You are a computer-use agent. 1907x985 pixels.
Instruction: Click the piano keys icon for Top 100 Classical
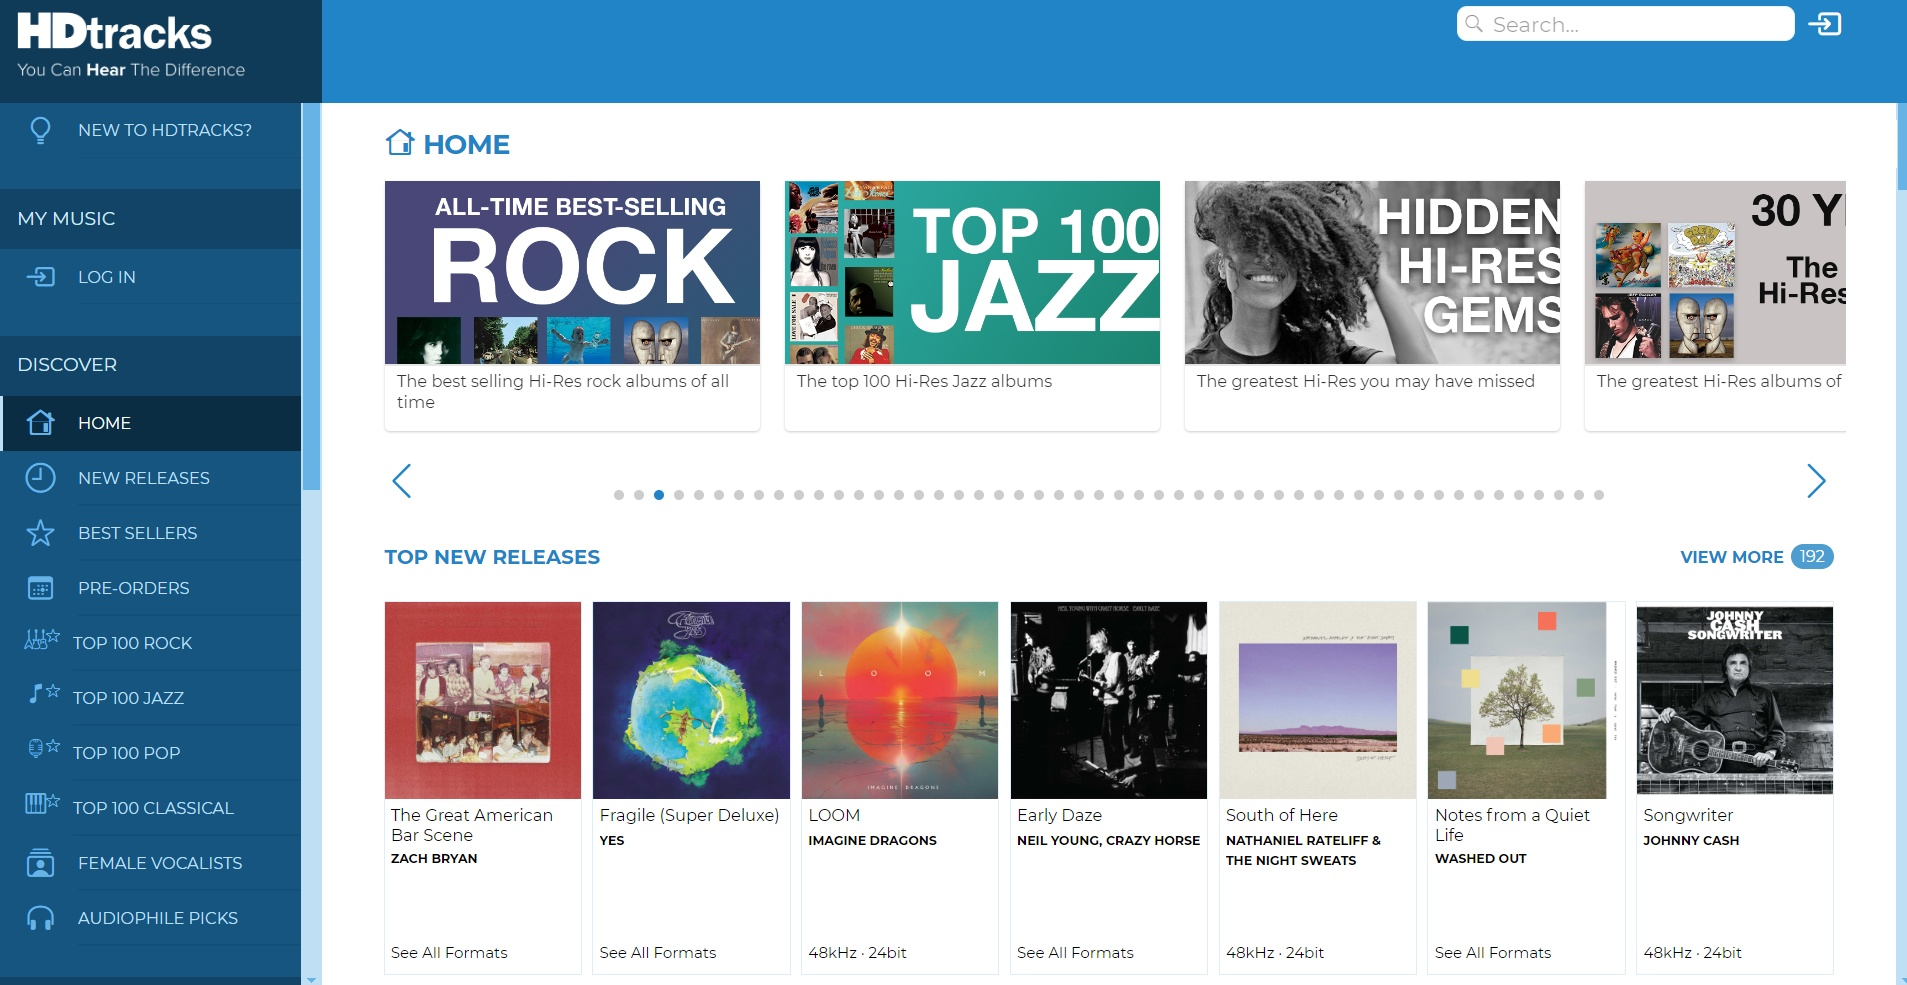click(41, 803)
